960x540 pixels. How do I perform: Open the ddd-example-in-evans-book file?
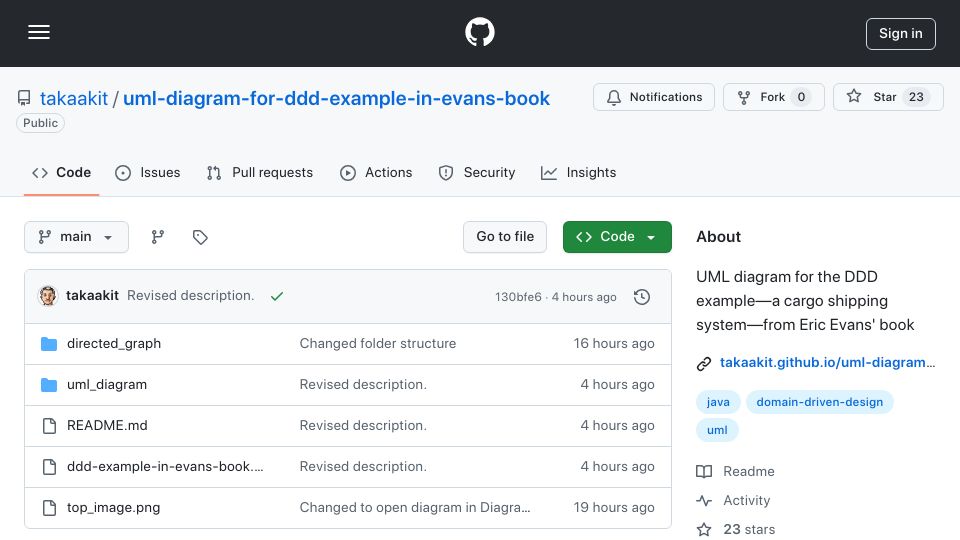click(x=165, y=467)
